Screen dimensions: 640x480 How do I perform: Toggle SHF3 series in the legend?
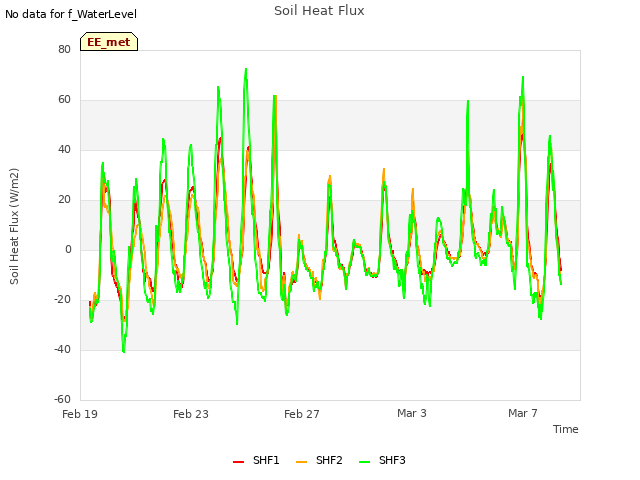pos(382,460)
